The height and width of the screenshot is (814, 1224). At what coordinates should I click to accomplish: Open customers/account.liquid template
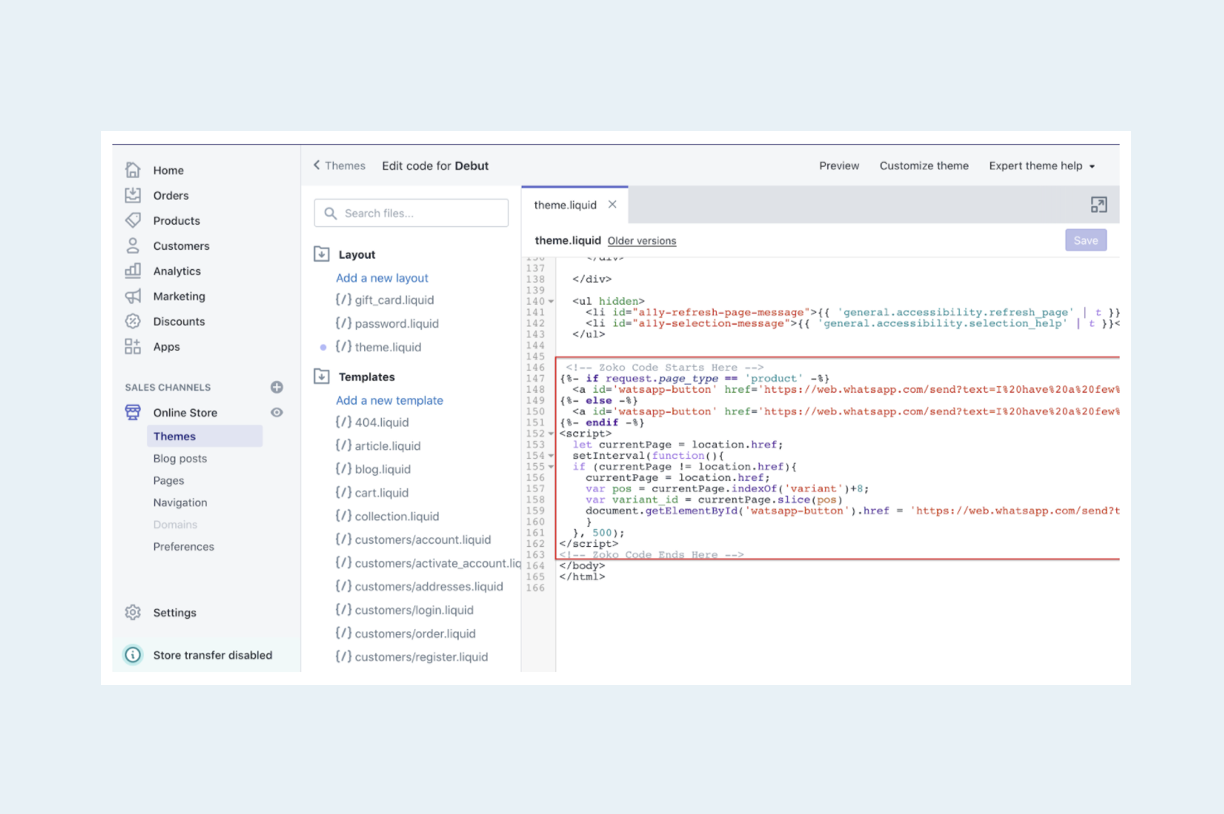(x=423, y=540)
